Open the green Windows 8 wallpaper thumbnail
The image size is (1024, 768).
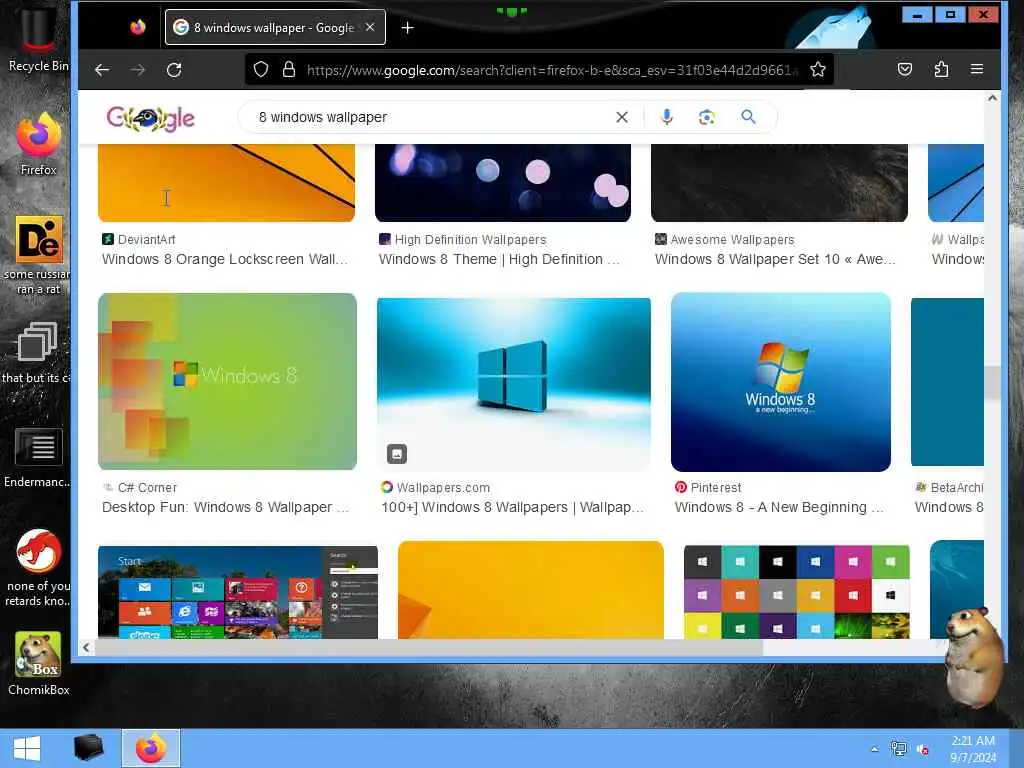point(227,381)
